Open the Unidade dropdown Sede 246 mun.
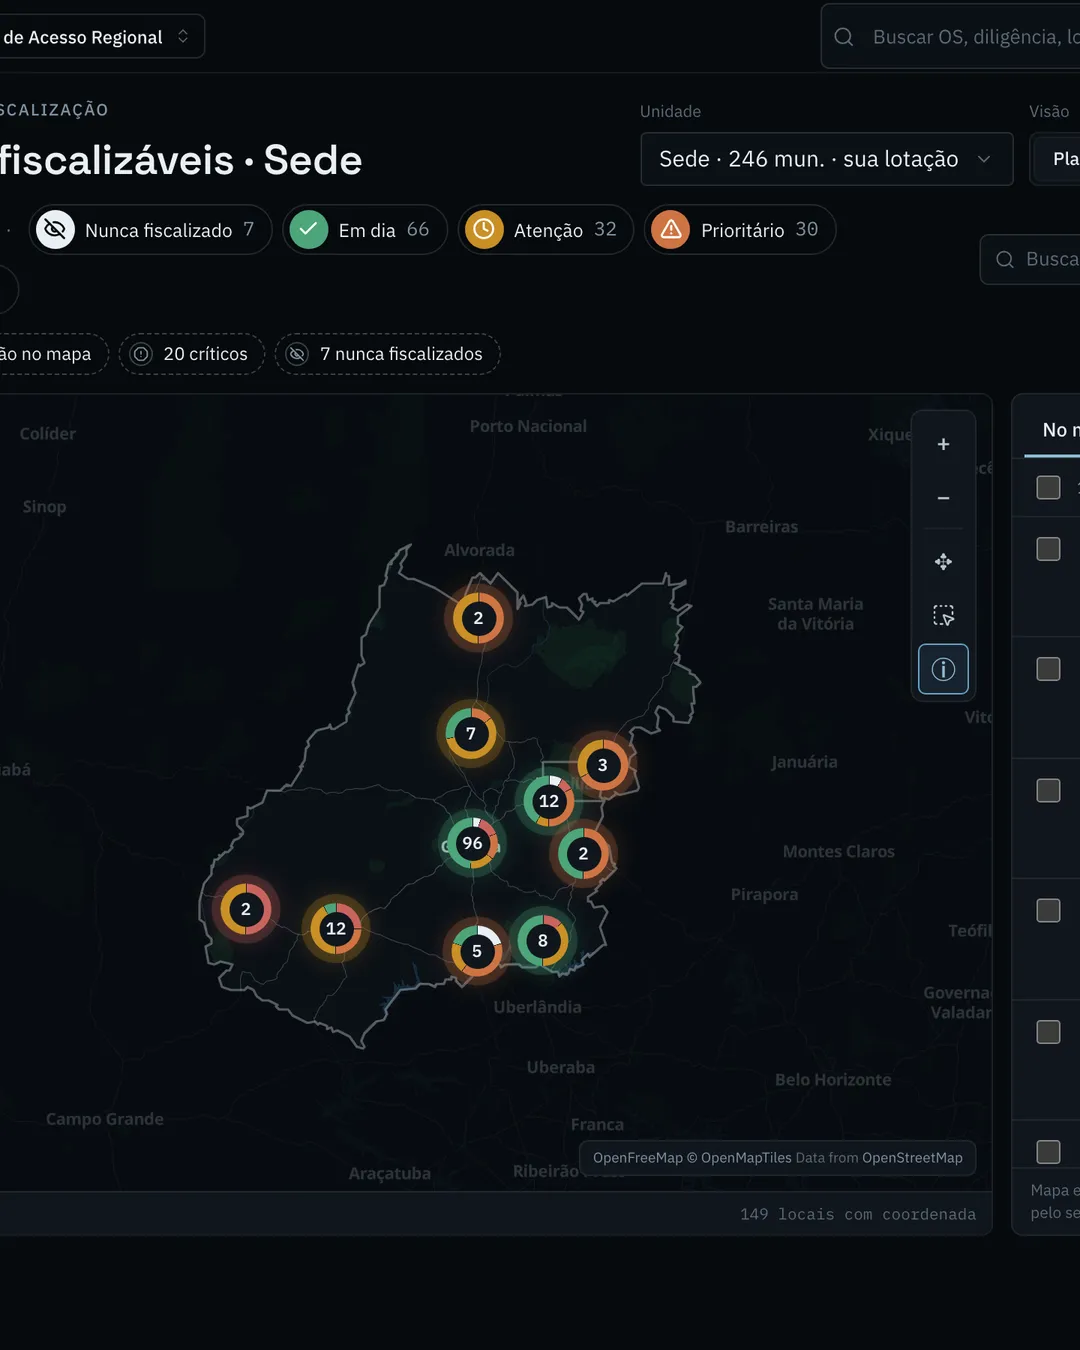 826,159
